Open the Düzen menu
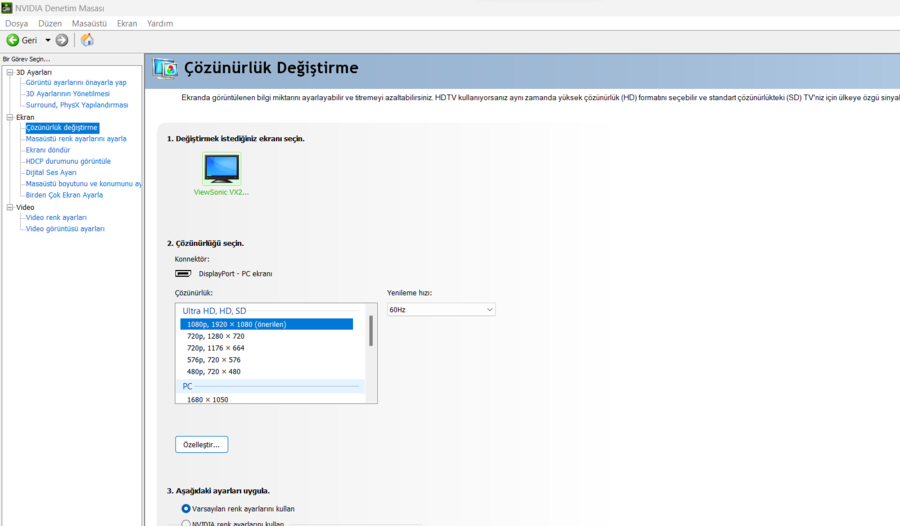 click(x=50, y=24)
